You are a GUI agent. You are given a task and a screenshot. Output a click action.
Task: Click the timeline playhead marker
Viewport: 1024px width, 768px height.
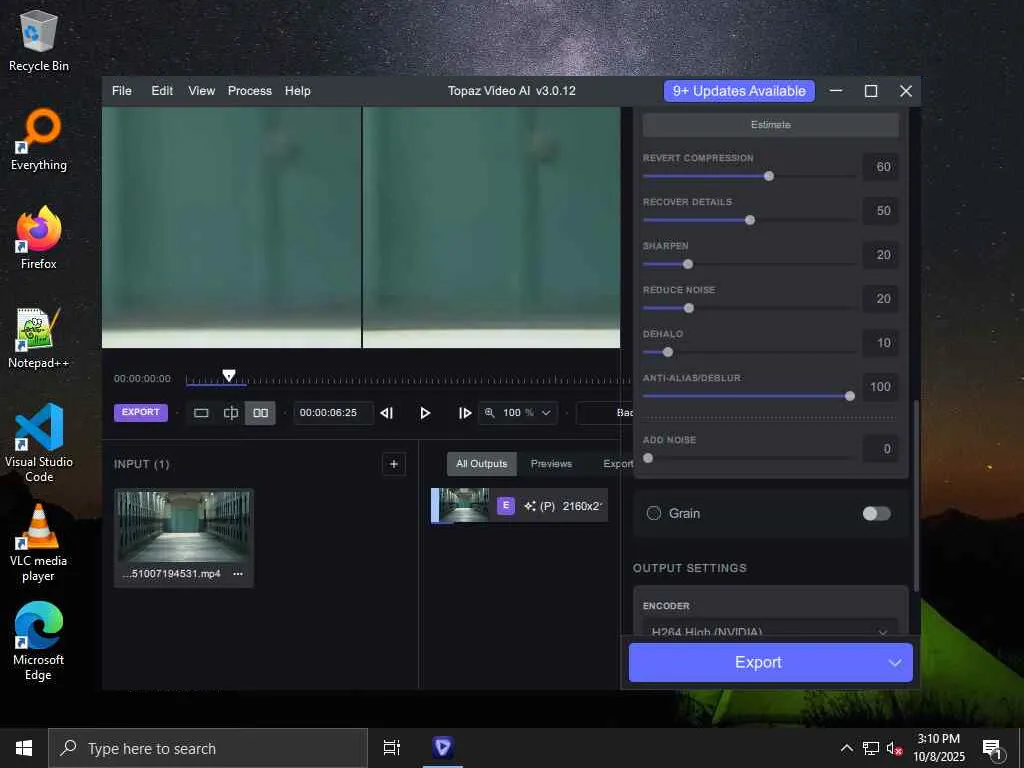pos(229,376)
